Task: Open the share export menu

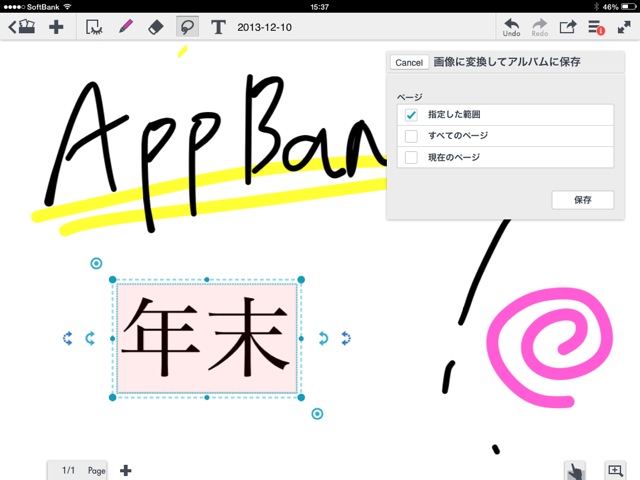Action: [x=567, y=27]
